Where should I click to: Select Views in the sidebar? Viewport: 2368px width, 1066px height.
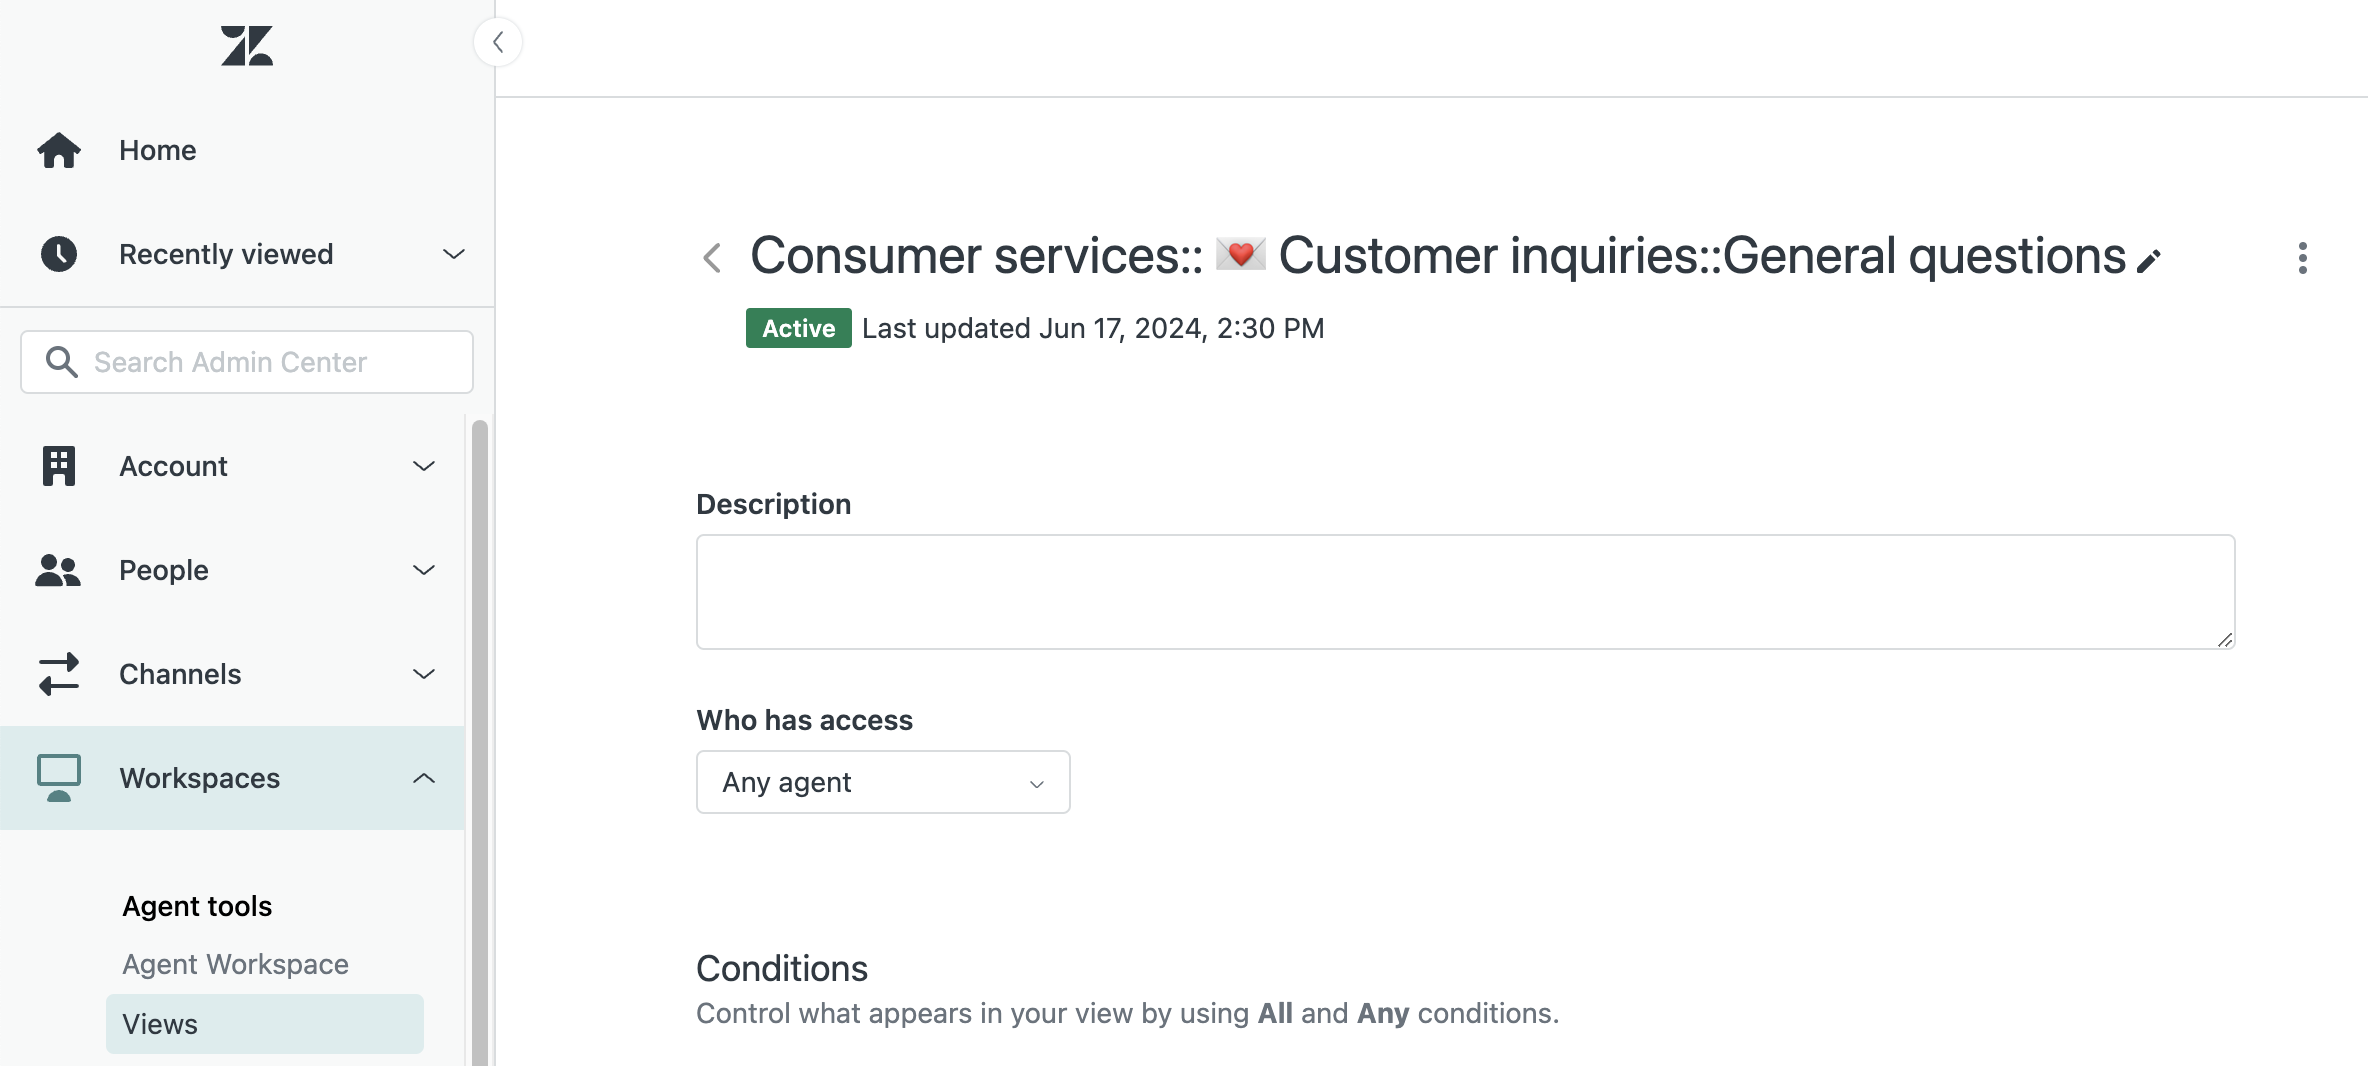coord(265,1024)
